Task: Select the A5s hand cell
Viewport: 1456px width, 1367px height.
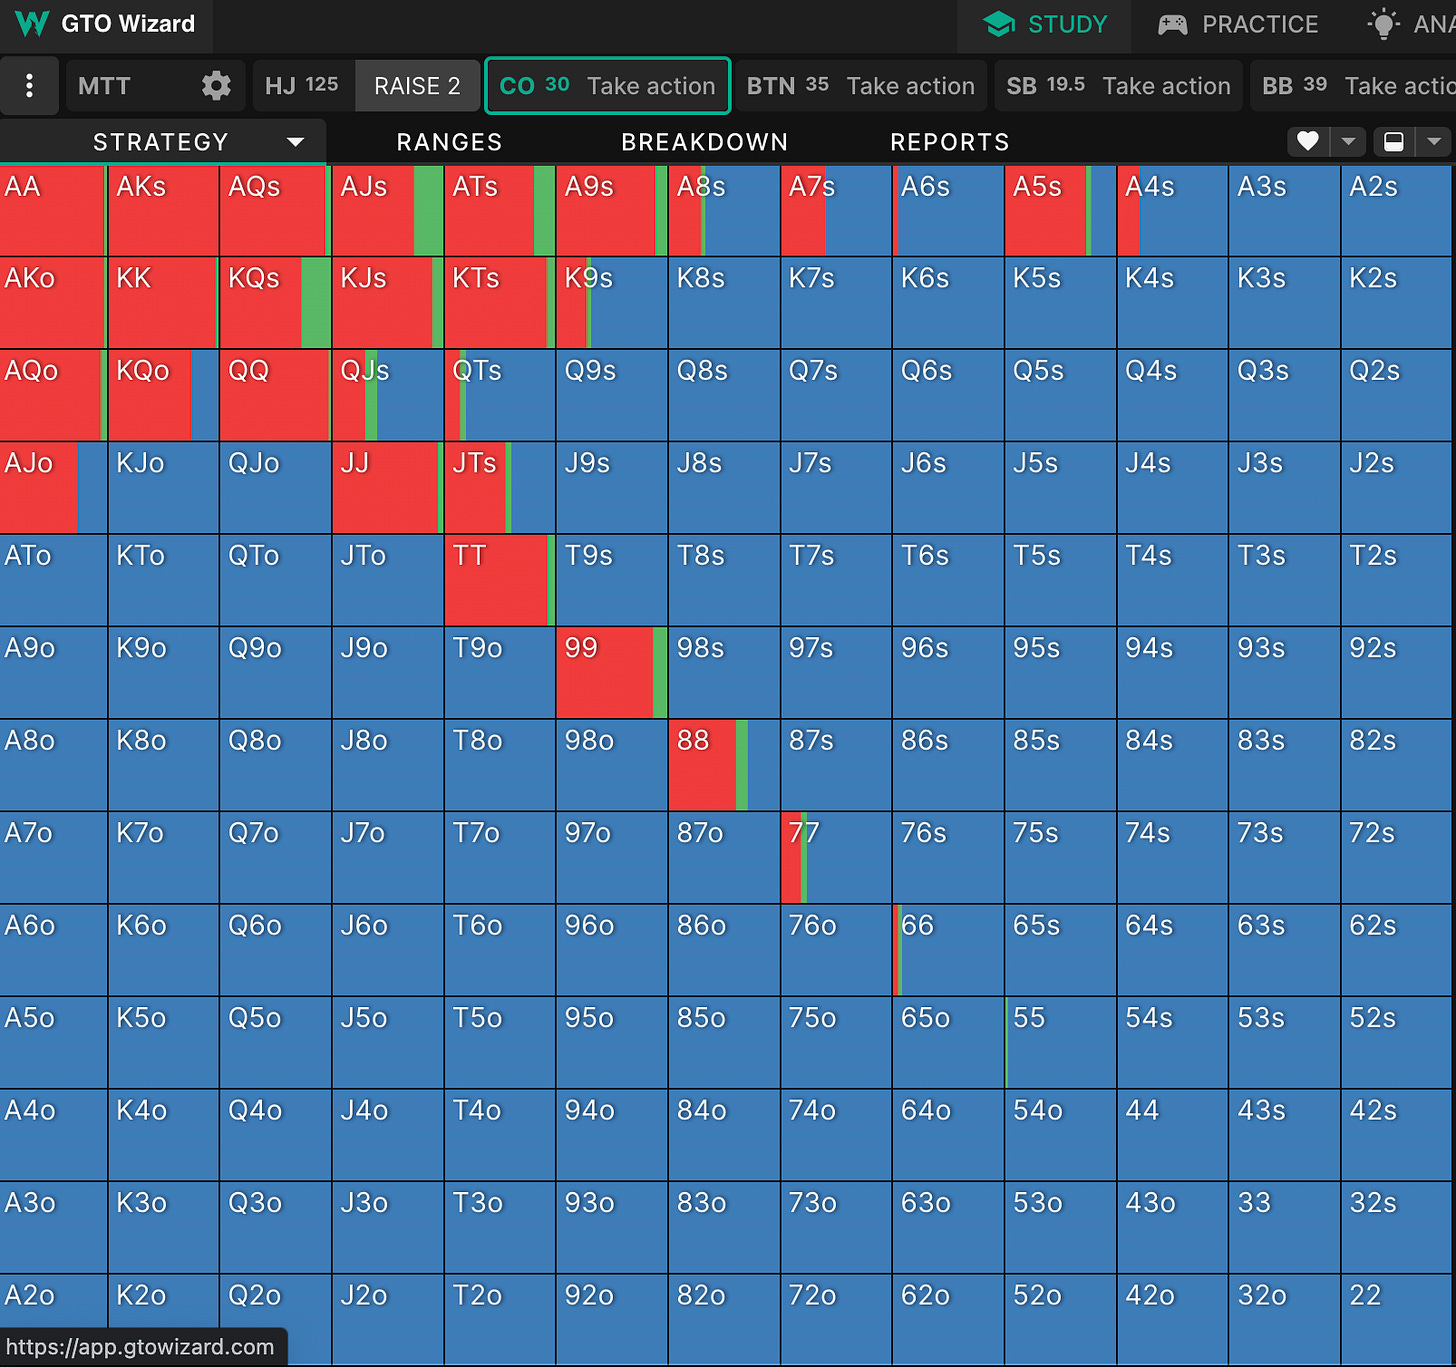Action: click(x=1060, y=210)
